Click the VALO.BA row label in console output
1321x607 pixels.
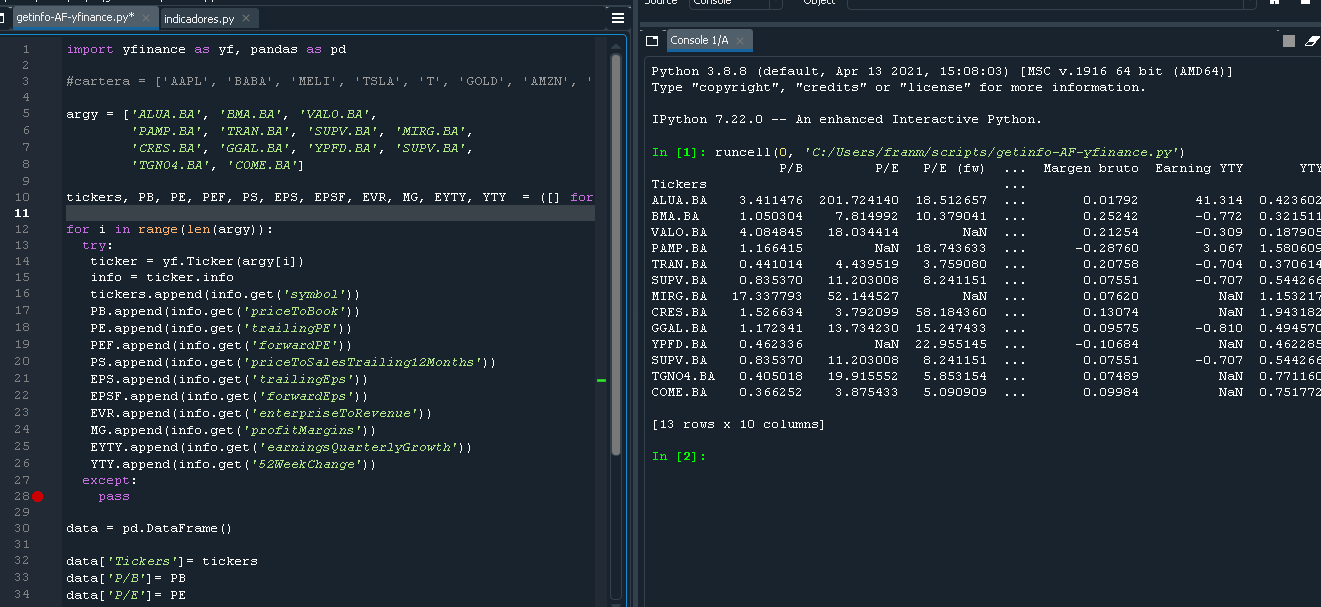coord(679,232)
